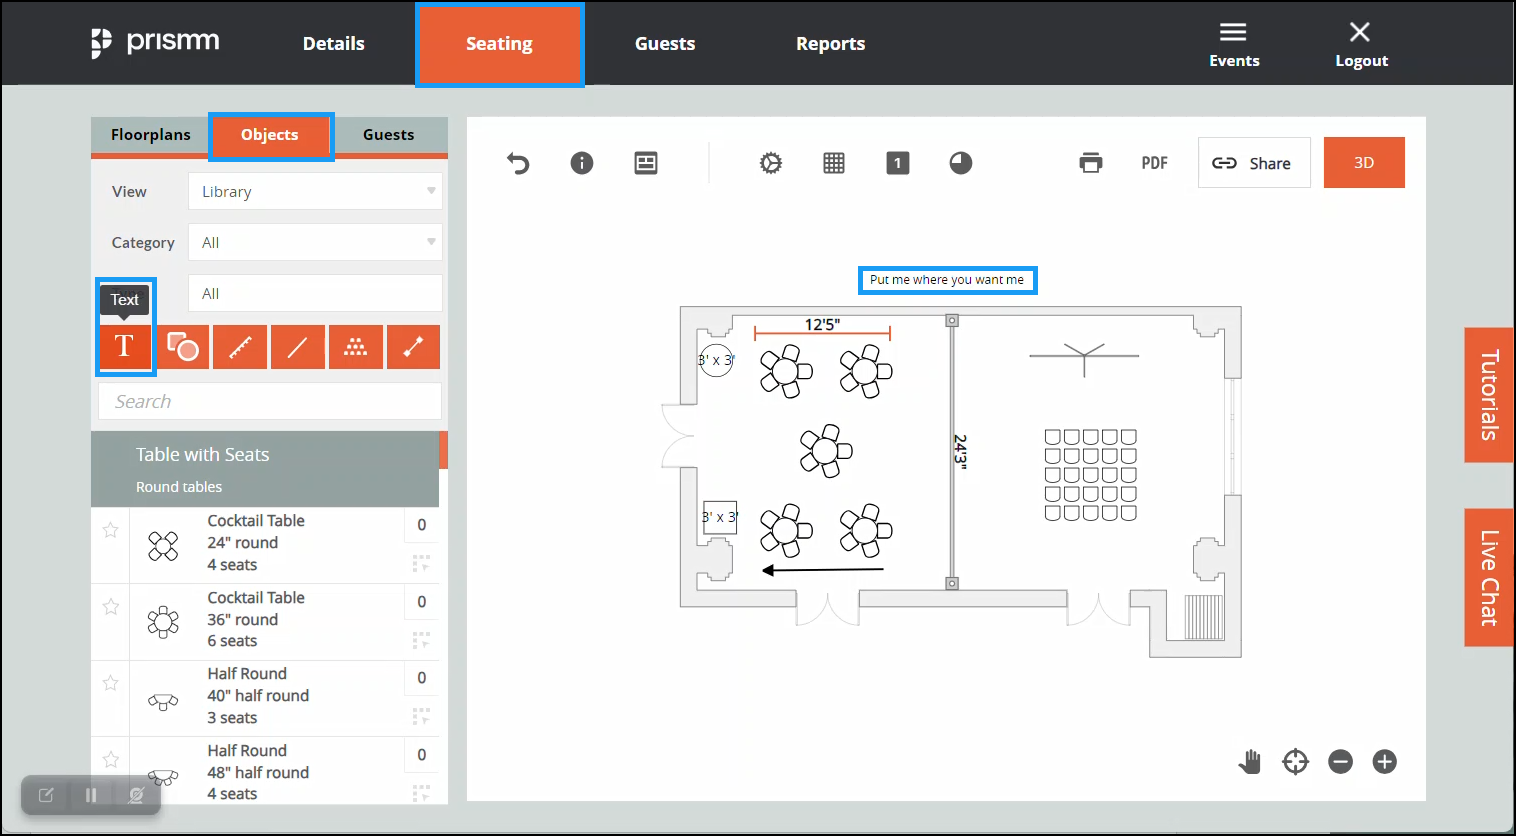Click the undo arrow icon

(518, 163)
